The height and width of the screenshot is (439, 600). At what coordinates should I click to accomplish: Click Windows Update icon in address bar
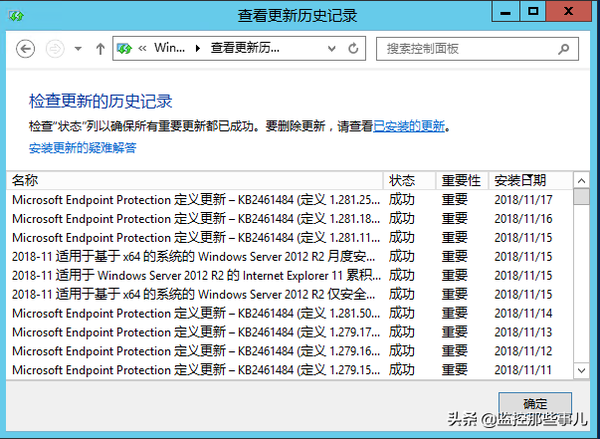(x=124, y=49)
